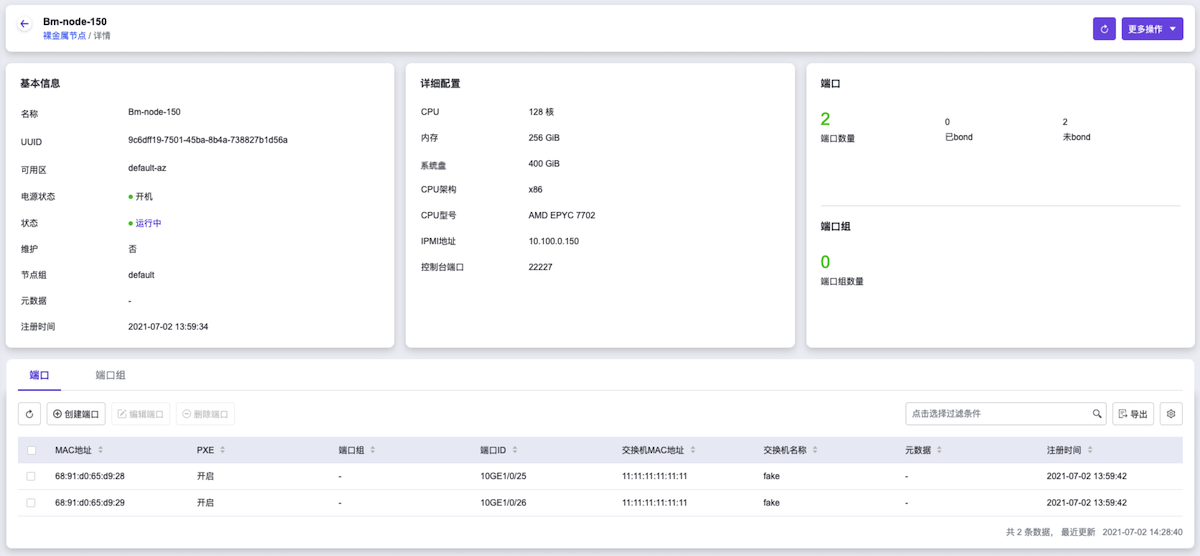This screenshot has width=1200, height=556.
Task: Click the 创建端口 button
Action: pyautogui.click(x=76, y=414)
